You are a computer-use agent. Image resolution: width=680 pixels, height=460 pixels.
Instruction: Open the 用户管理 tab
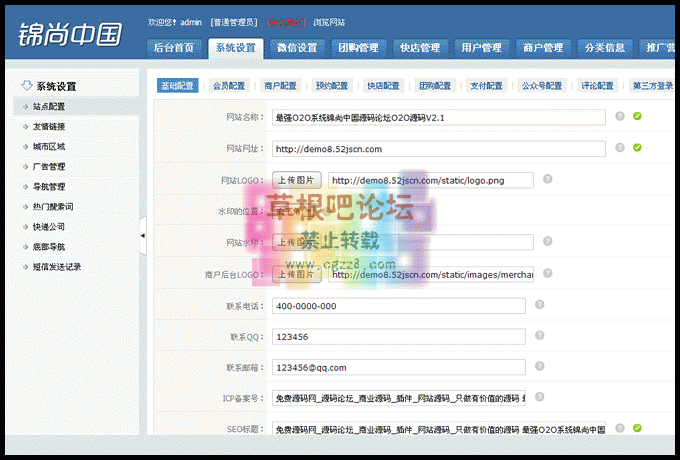click(482, 48)
